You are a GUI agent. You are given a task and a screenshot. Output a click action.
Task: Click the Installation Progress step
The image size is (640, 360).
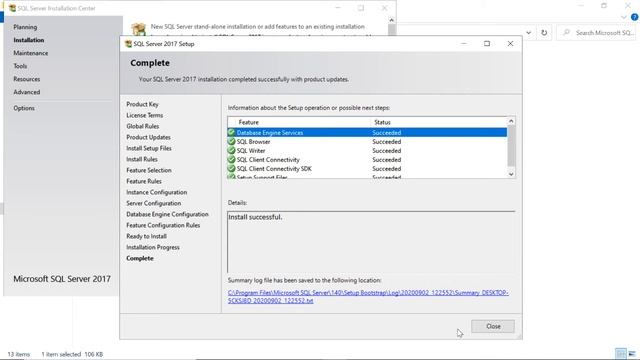click(x=153, y=247)
